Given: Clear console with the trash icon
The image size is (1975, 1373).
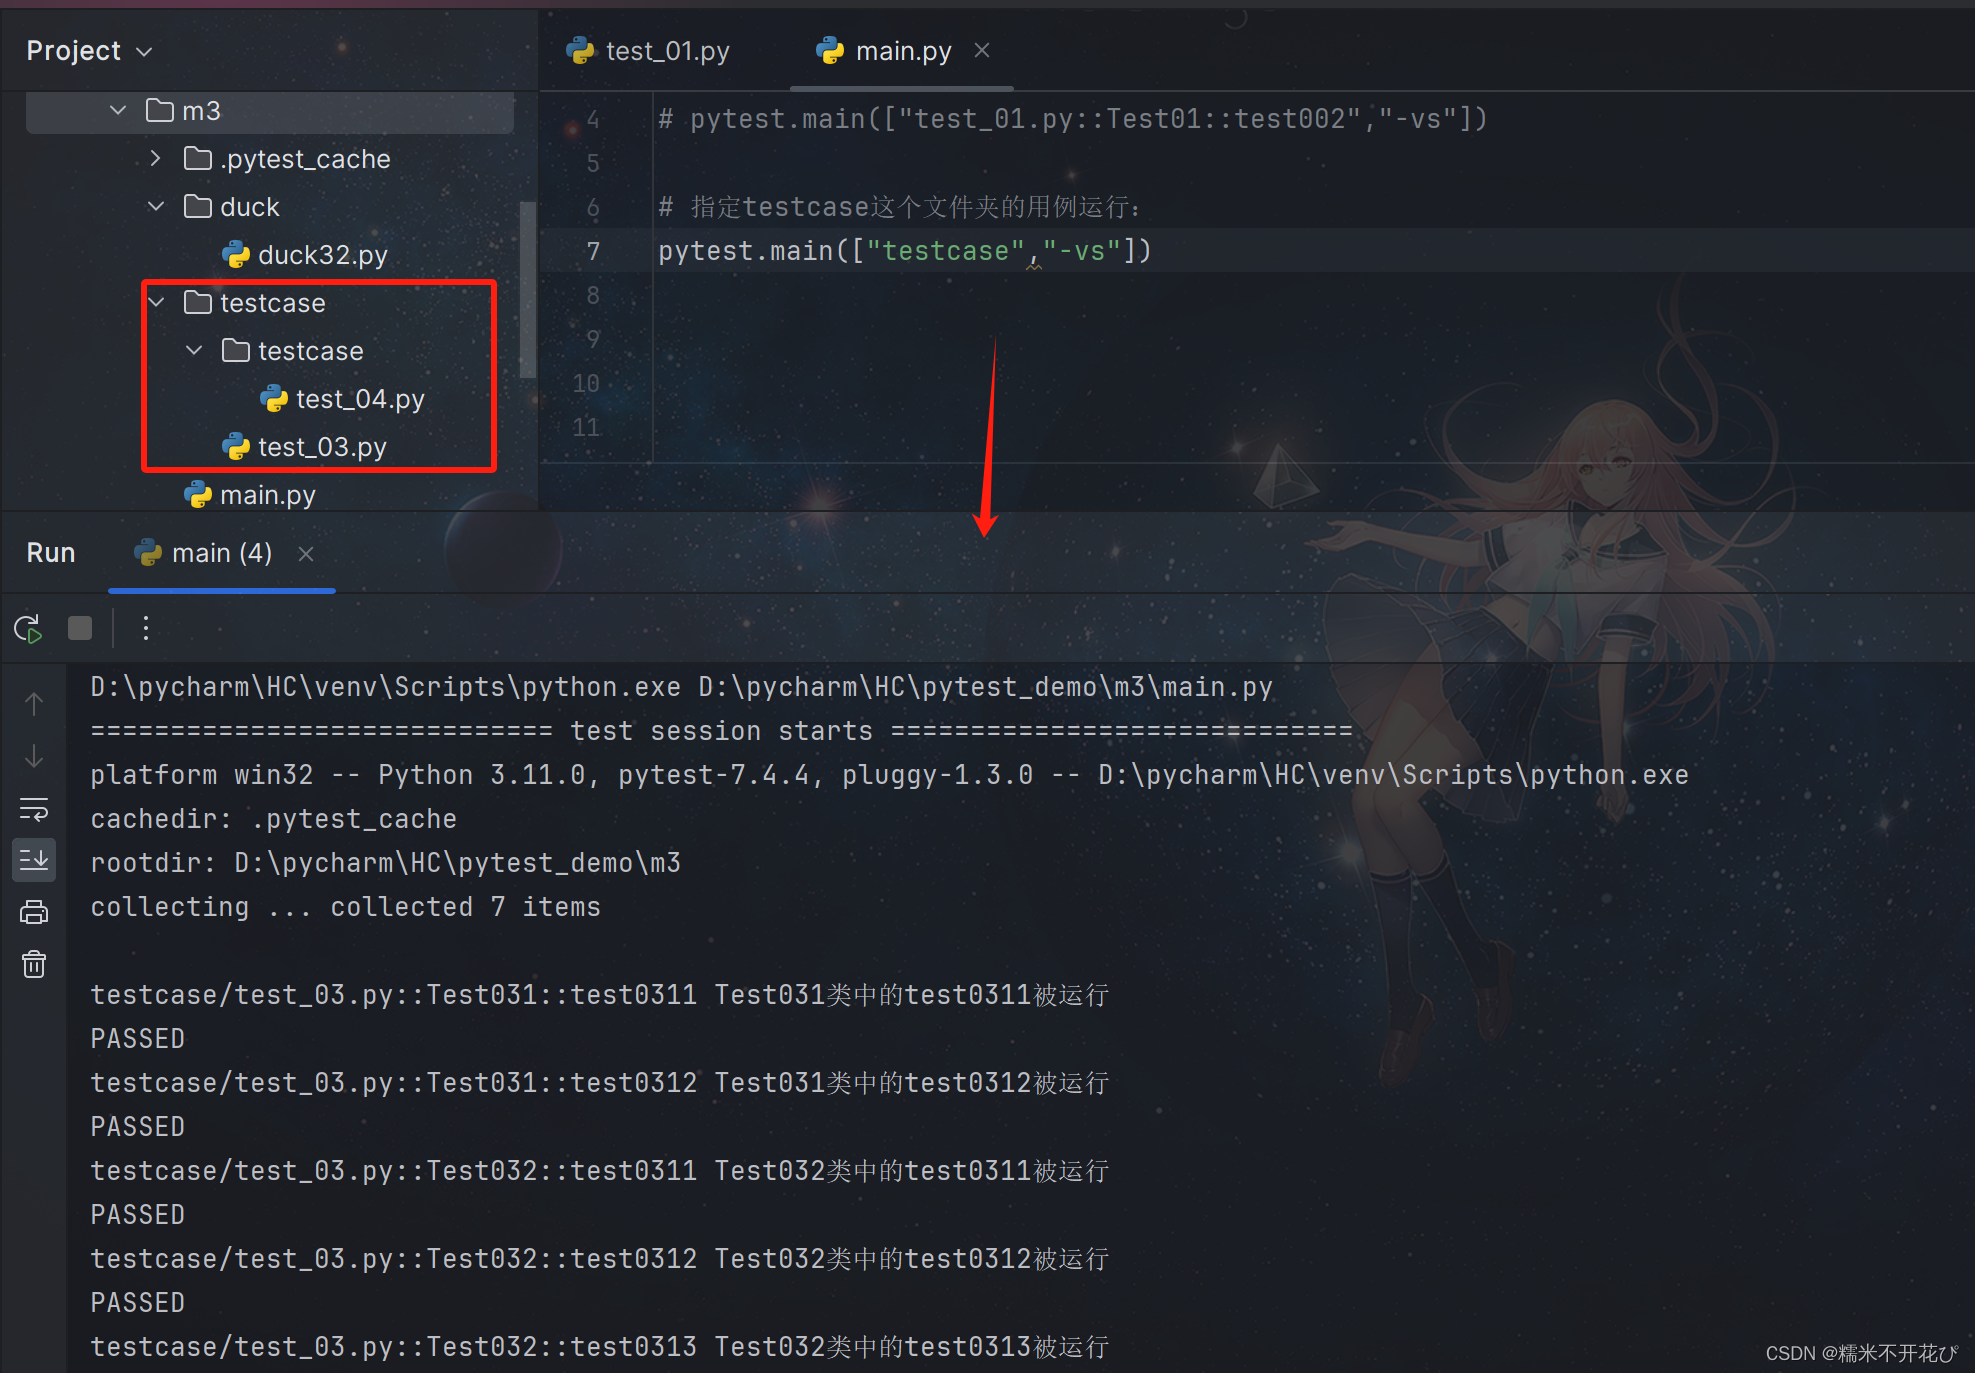Looking at the screenshot, I should tap(34, 964).
